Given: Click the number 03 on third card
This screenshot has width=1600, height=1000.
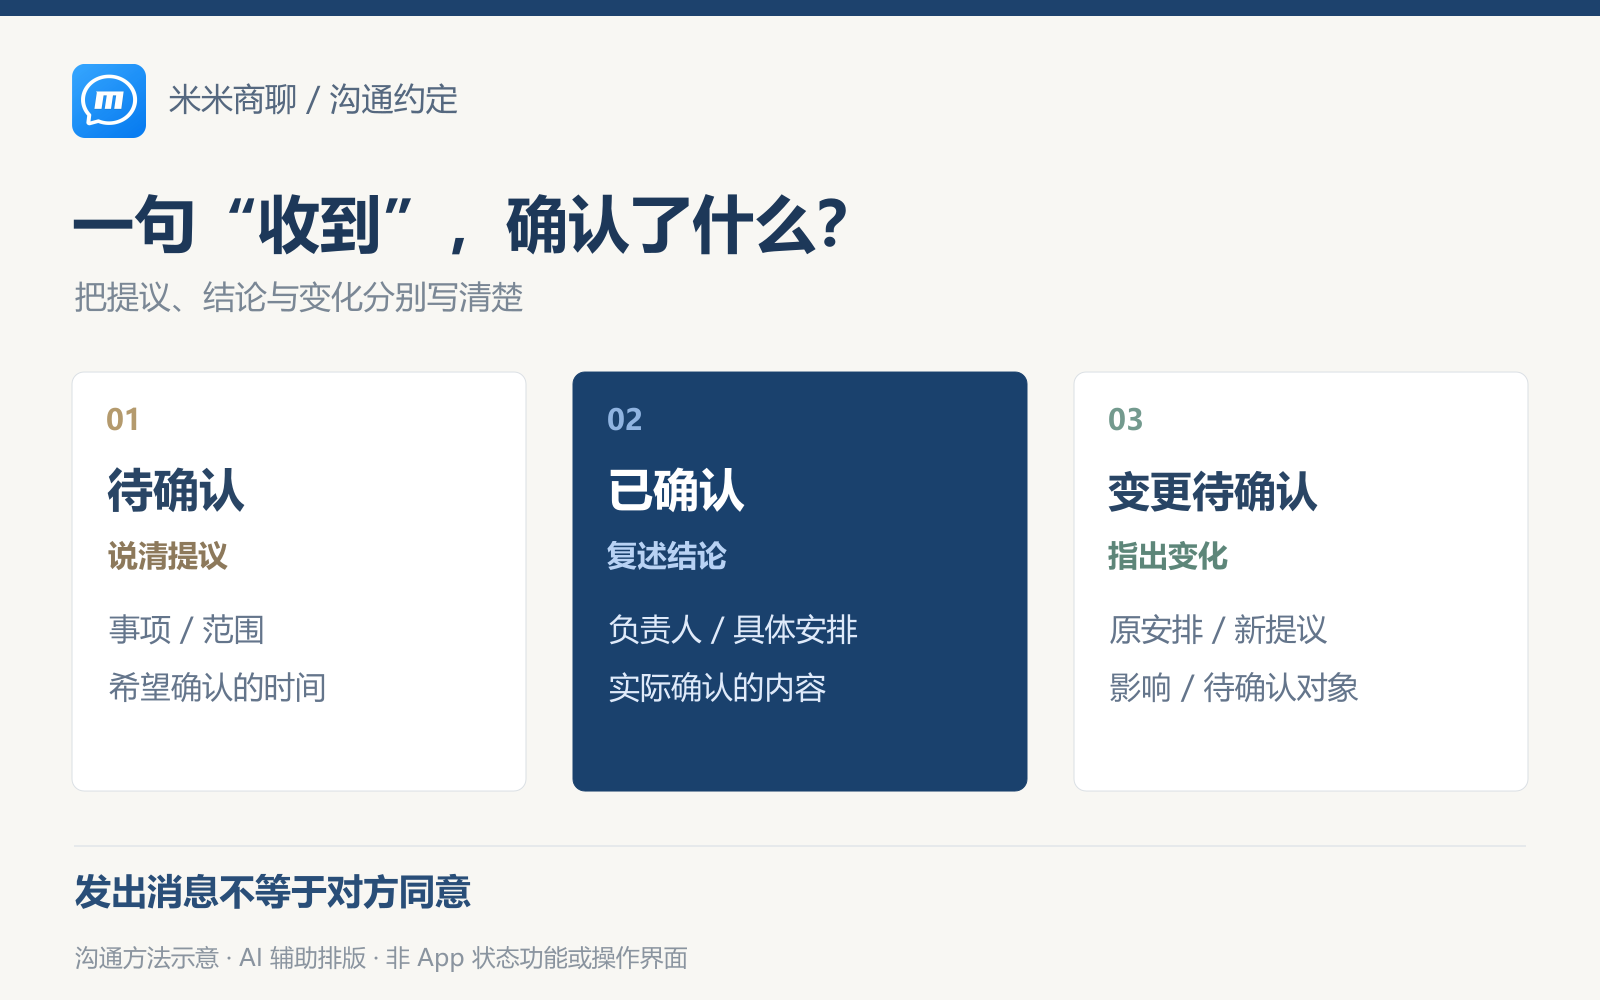Looking at the screenshot, I should click(1125, 419).
